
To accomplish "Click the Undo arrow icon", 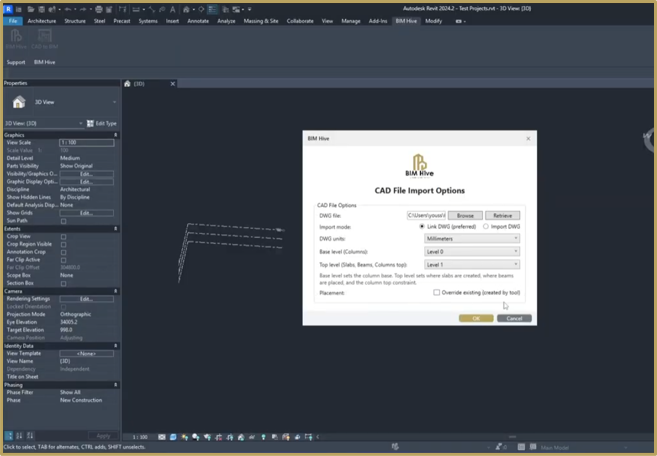I will pyautogui.click(x=68, y=9).
